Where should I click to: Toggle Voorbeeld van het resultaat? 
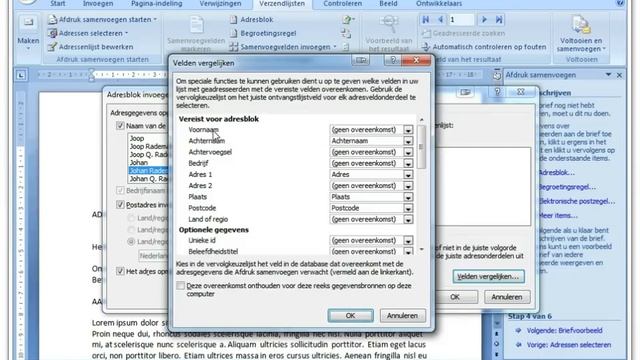click(x=389, y=33)
